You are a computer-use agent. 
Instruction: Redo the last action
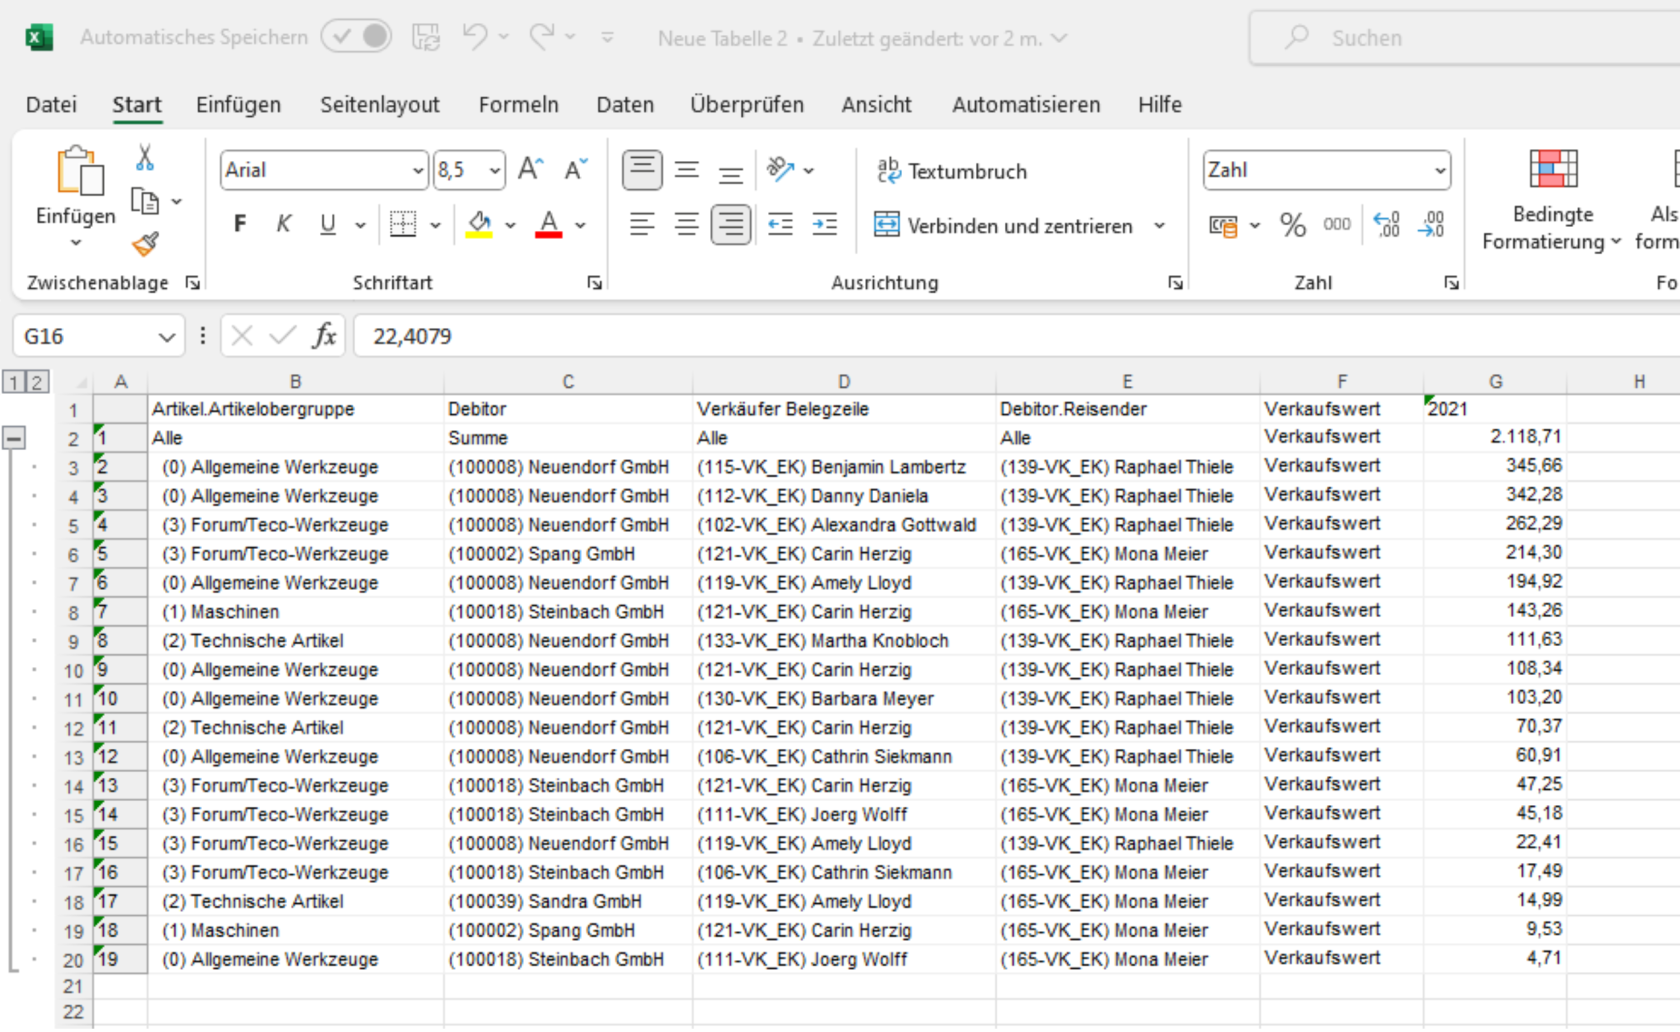point(543,37)
